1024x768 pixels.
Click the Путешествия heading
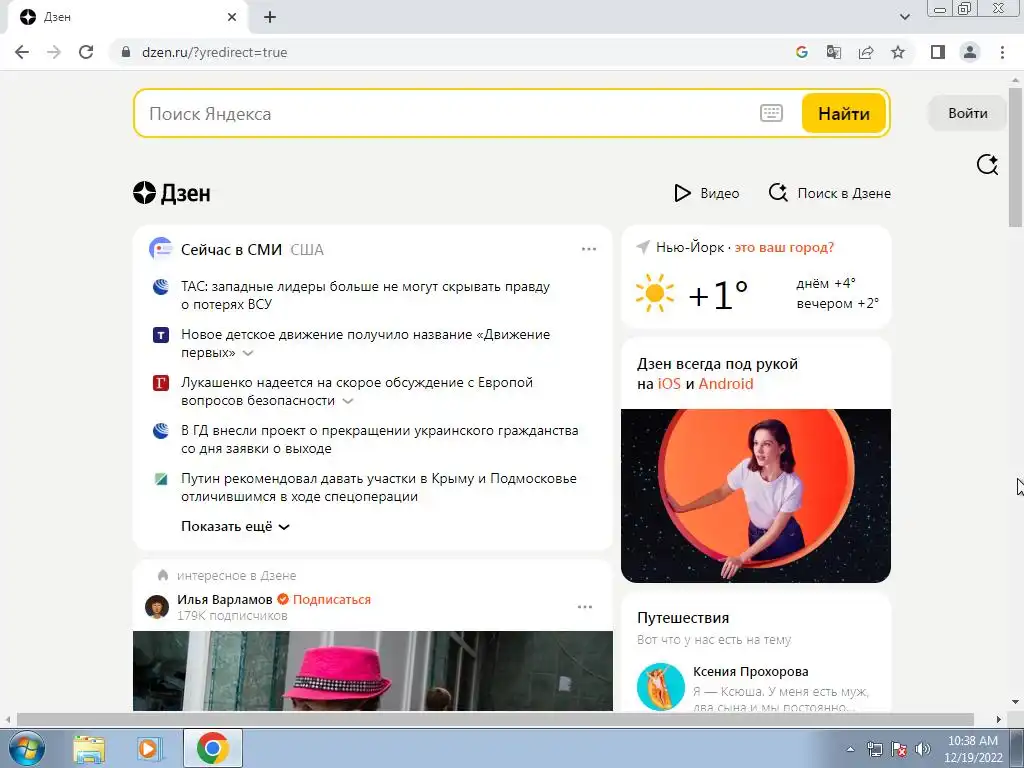click(683, 618)
